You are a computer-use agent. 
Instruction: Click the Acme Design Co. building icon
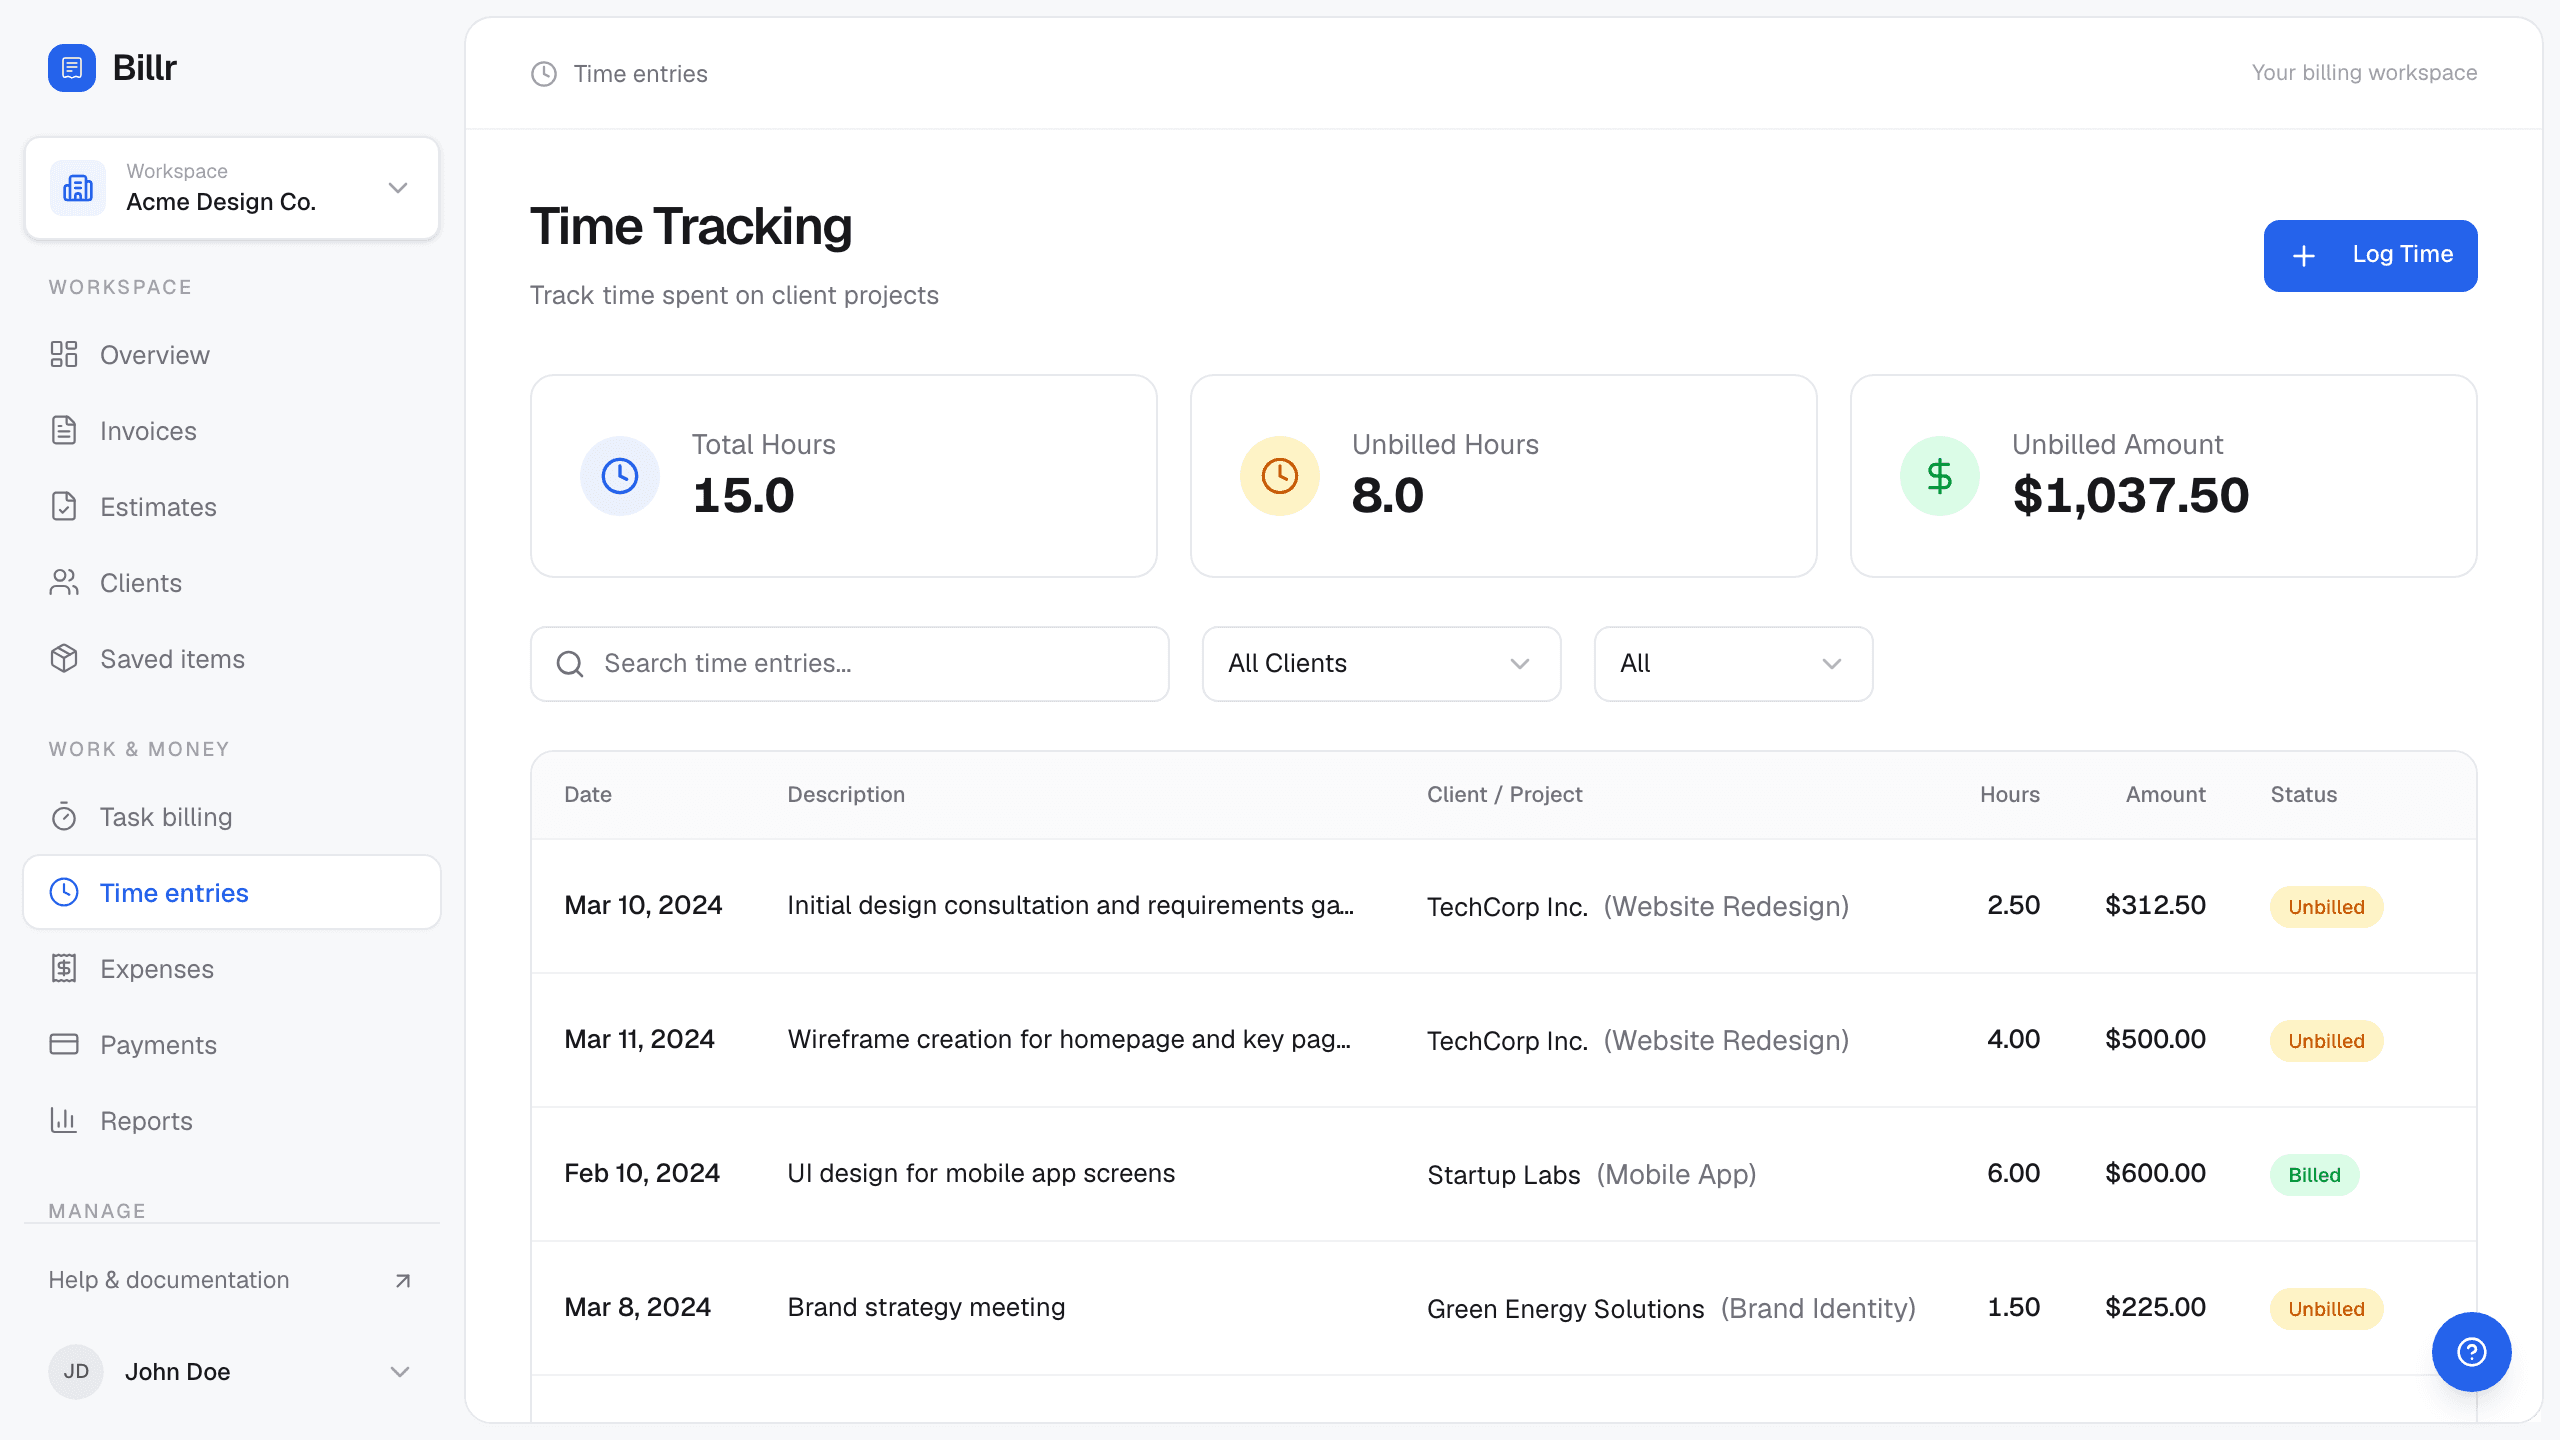78,188
